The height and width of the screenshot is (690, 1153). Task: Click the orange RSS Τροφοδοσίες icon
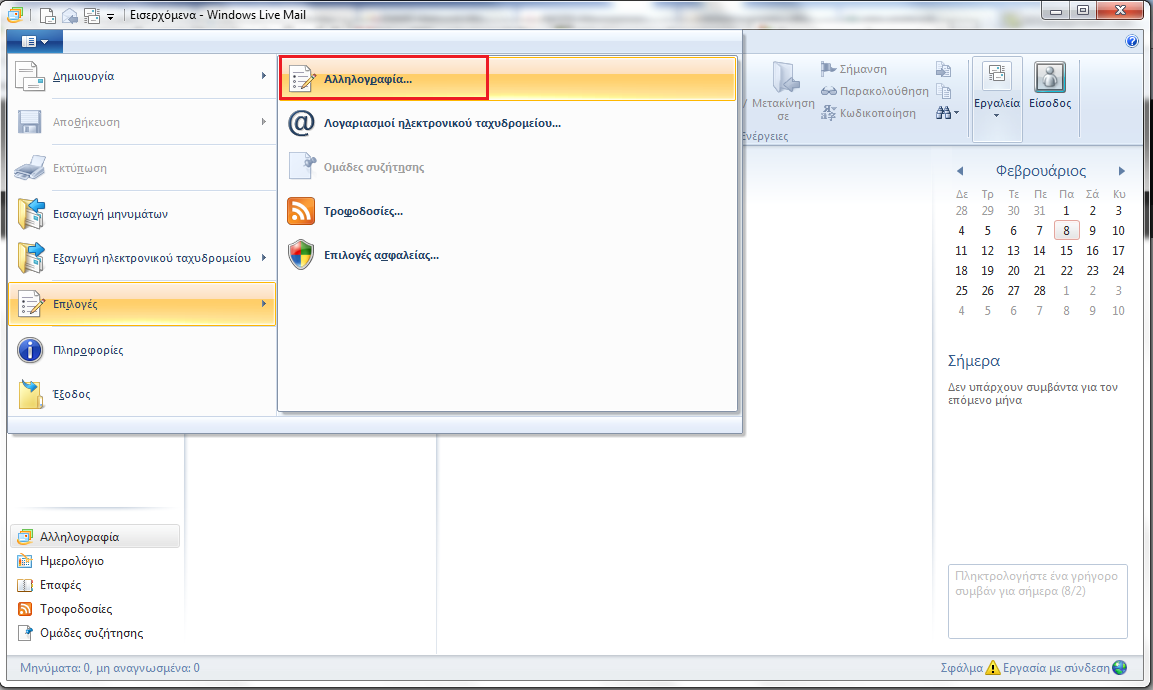[x=301, y=211]
